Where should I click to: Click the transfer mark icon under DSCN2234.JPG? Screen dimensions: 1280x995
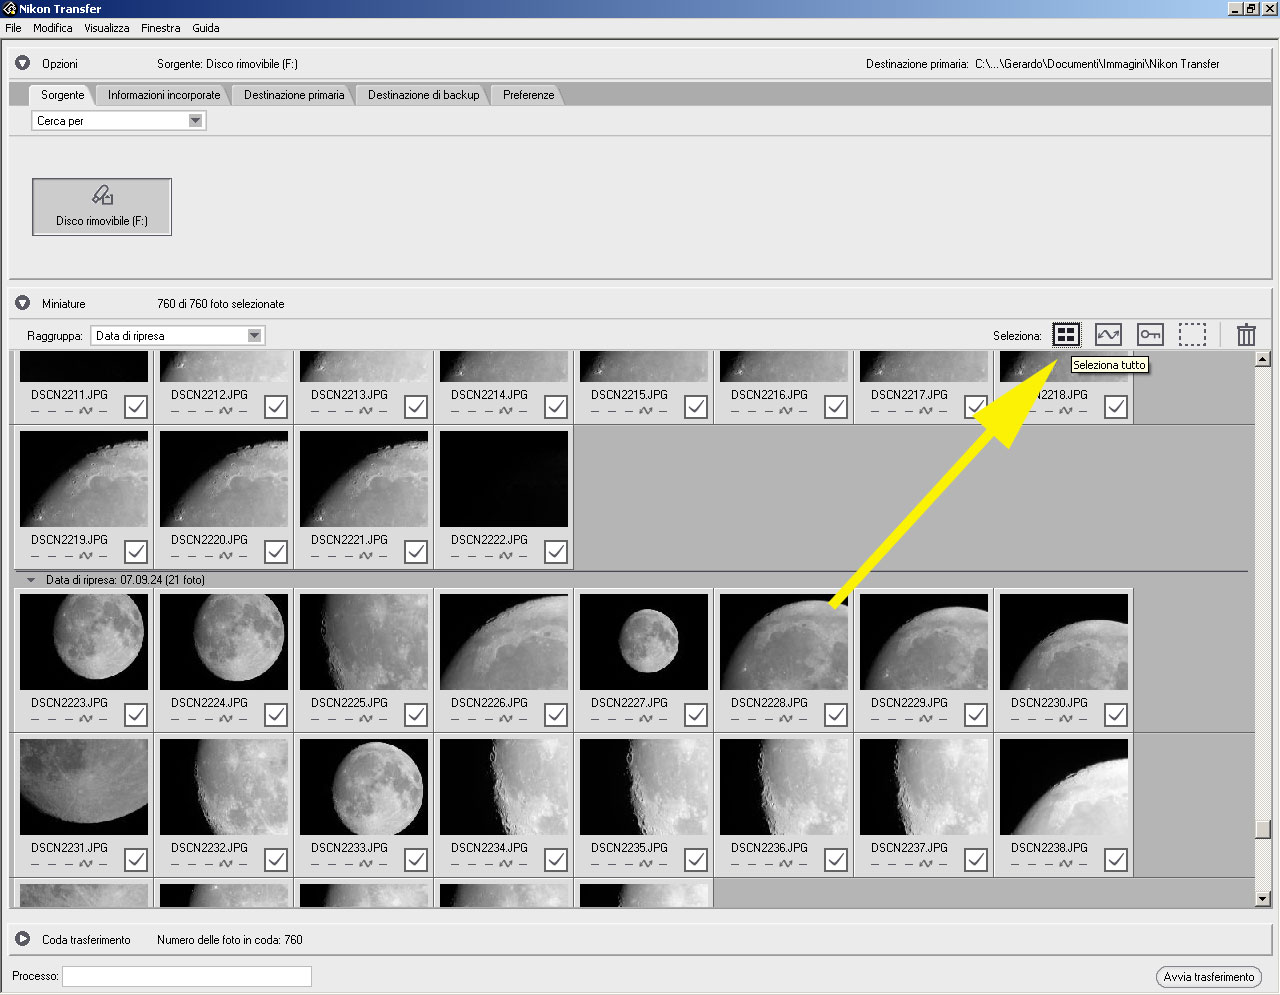506,864
